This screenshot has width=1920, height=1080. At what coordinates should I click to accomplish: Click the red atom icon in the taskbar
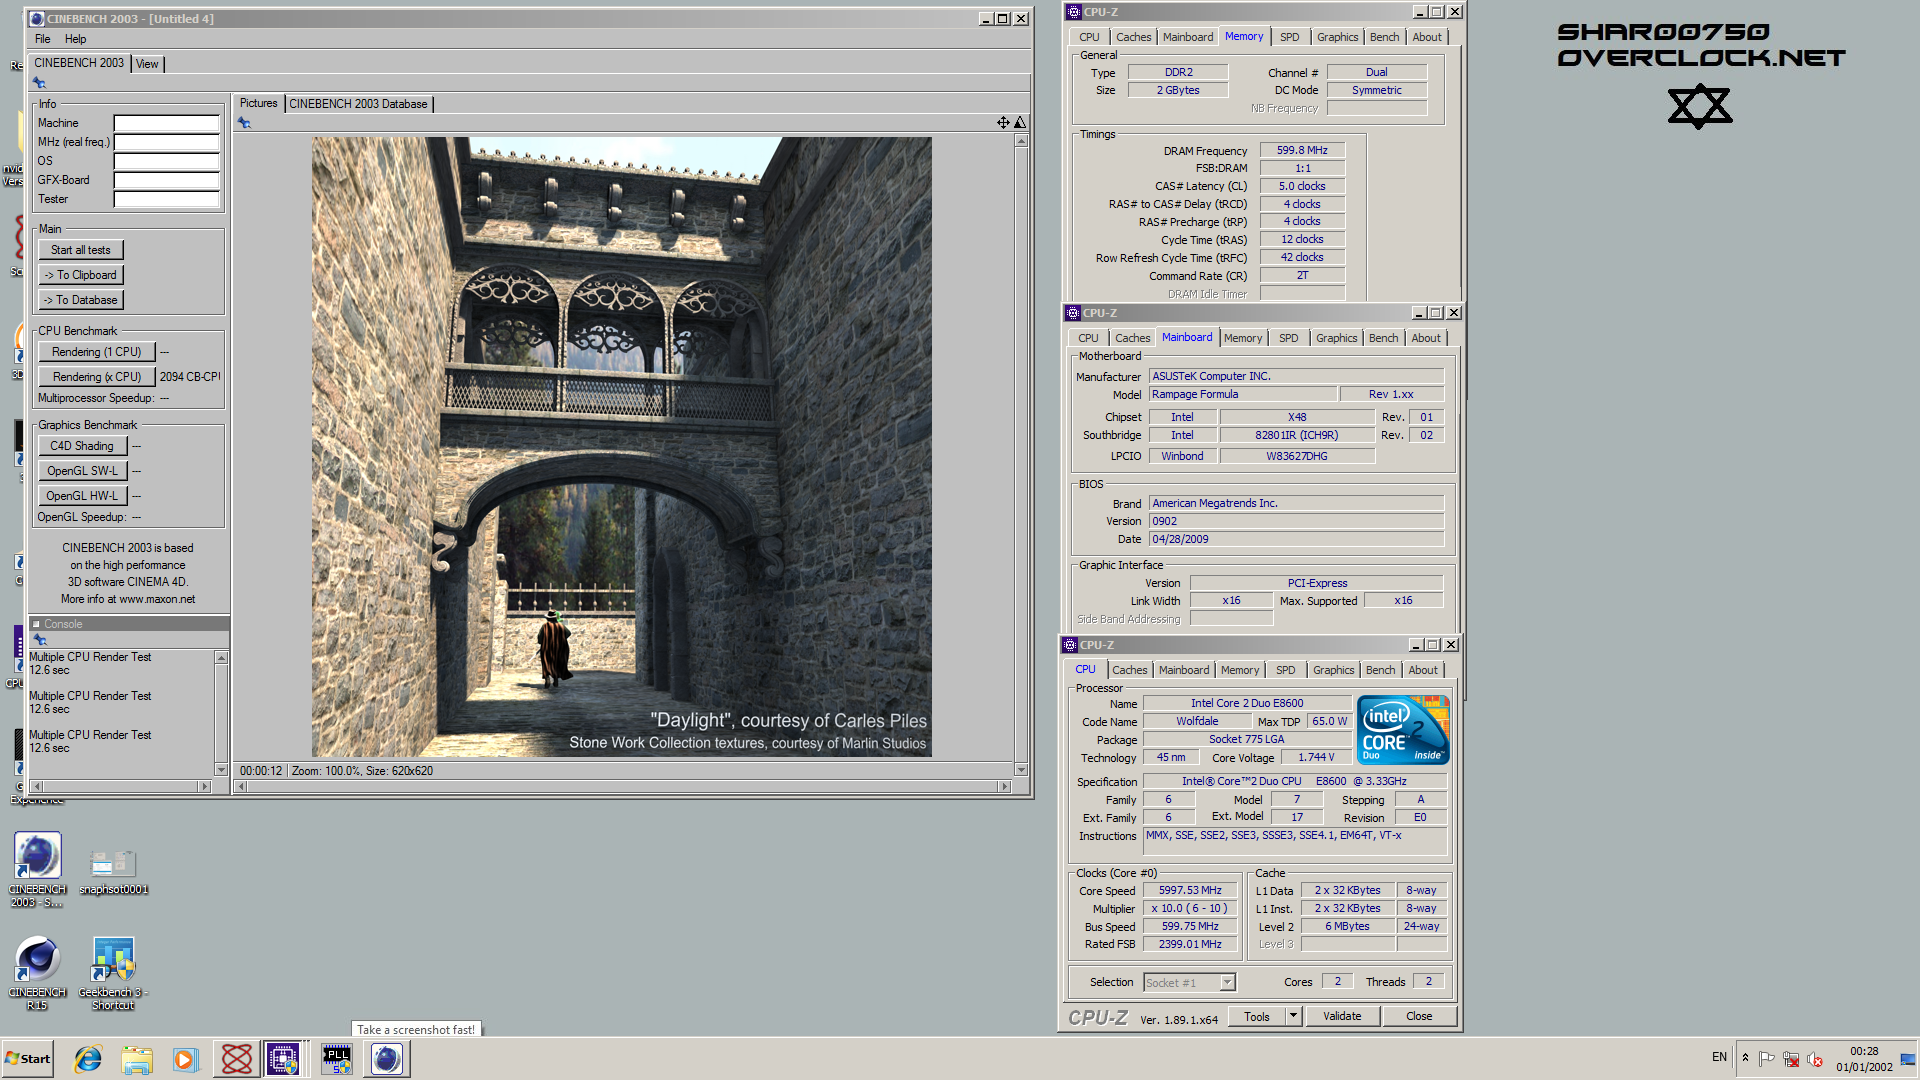[237, 1059]
